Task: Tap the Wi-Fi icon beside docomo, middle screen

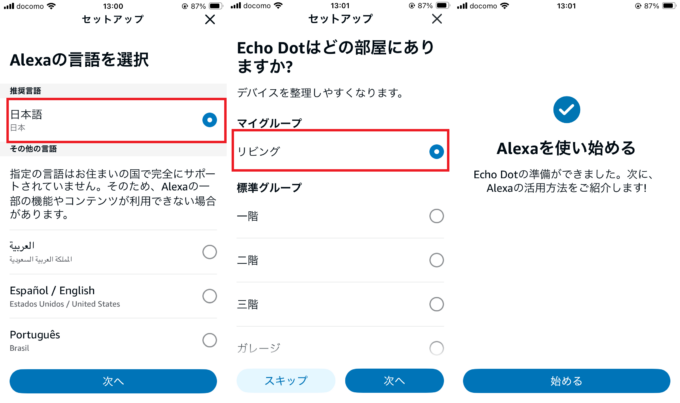Action: pos(278,6)
